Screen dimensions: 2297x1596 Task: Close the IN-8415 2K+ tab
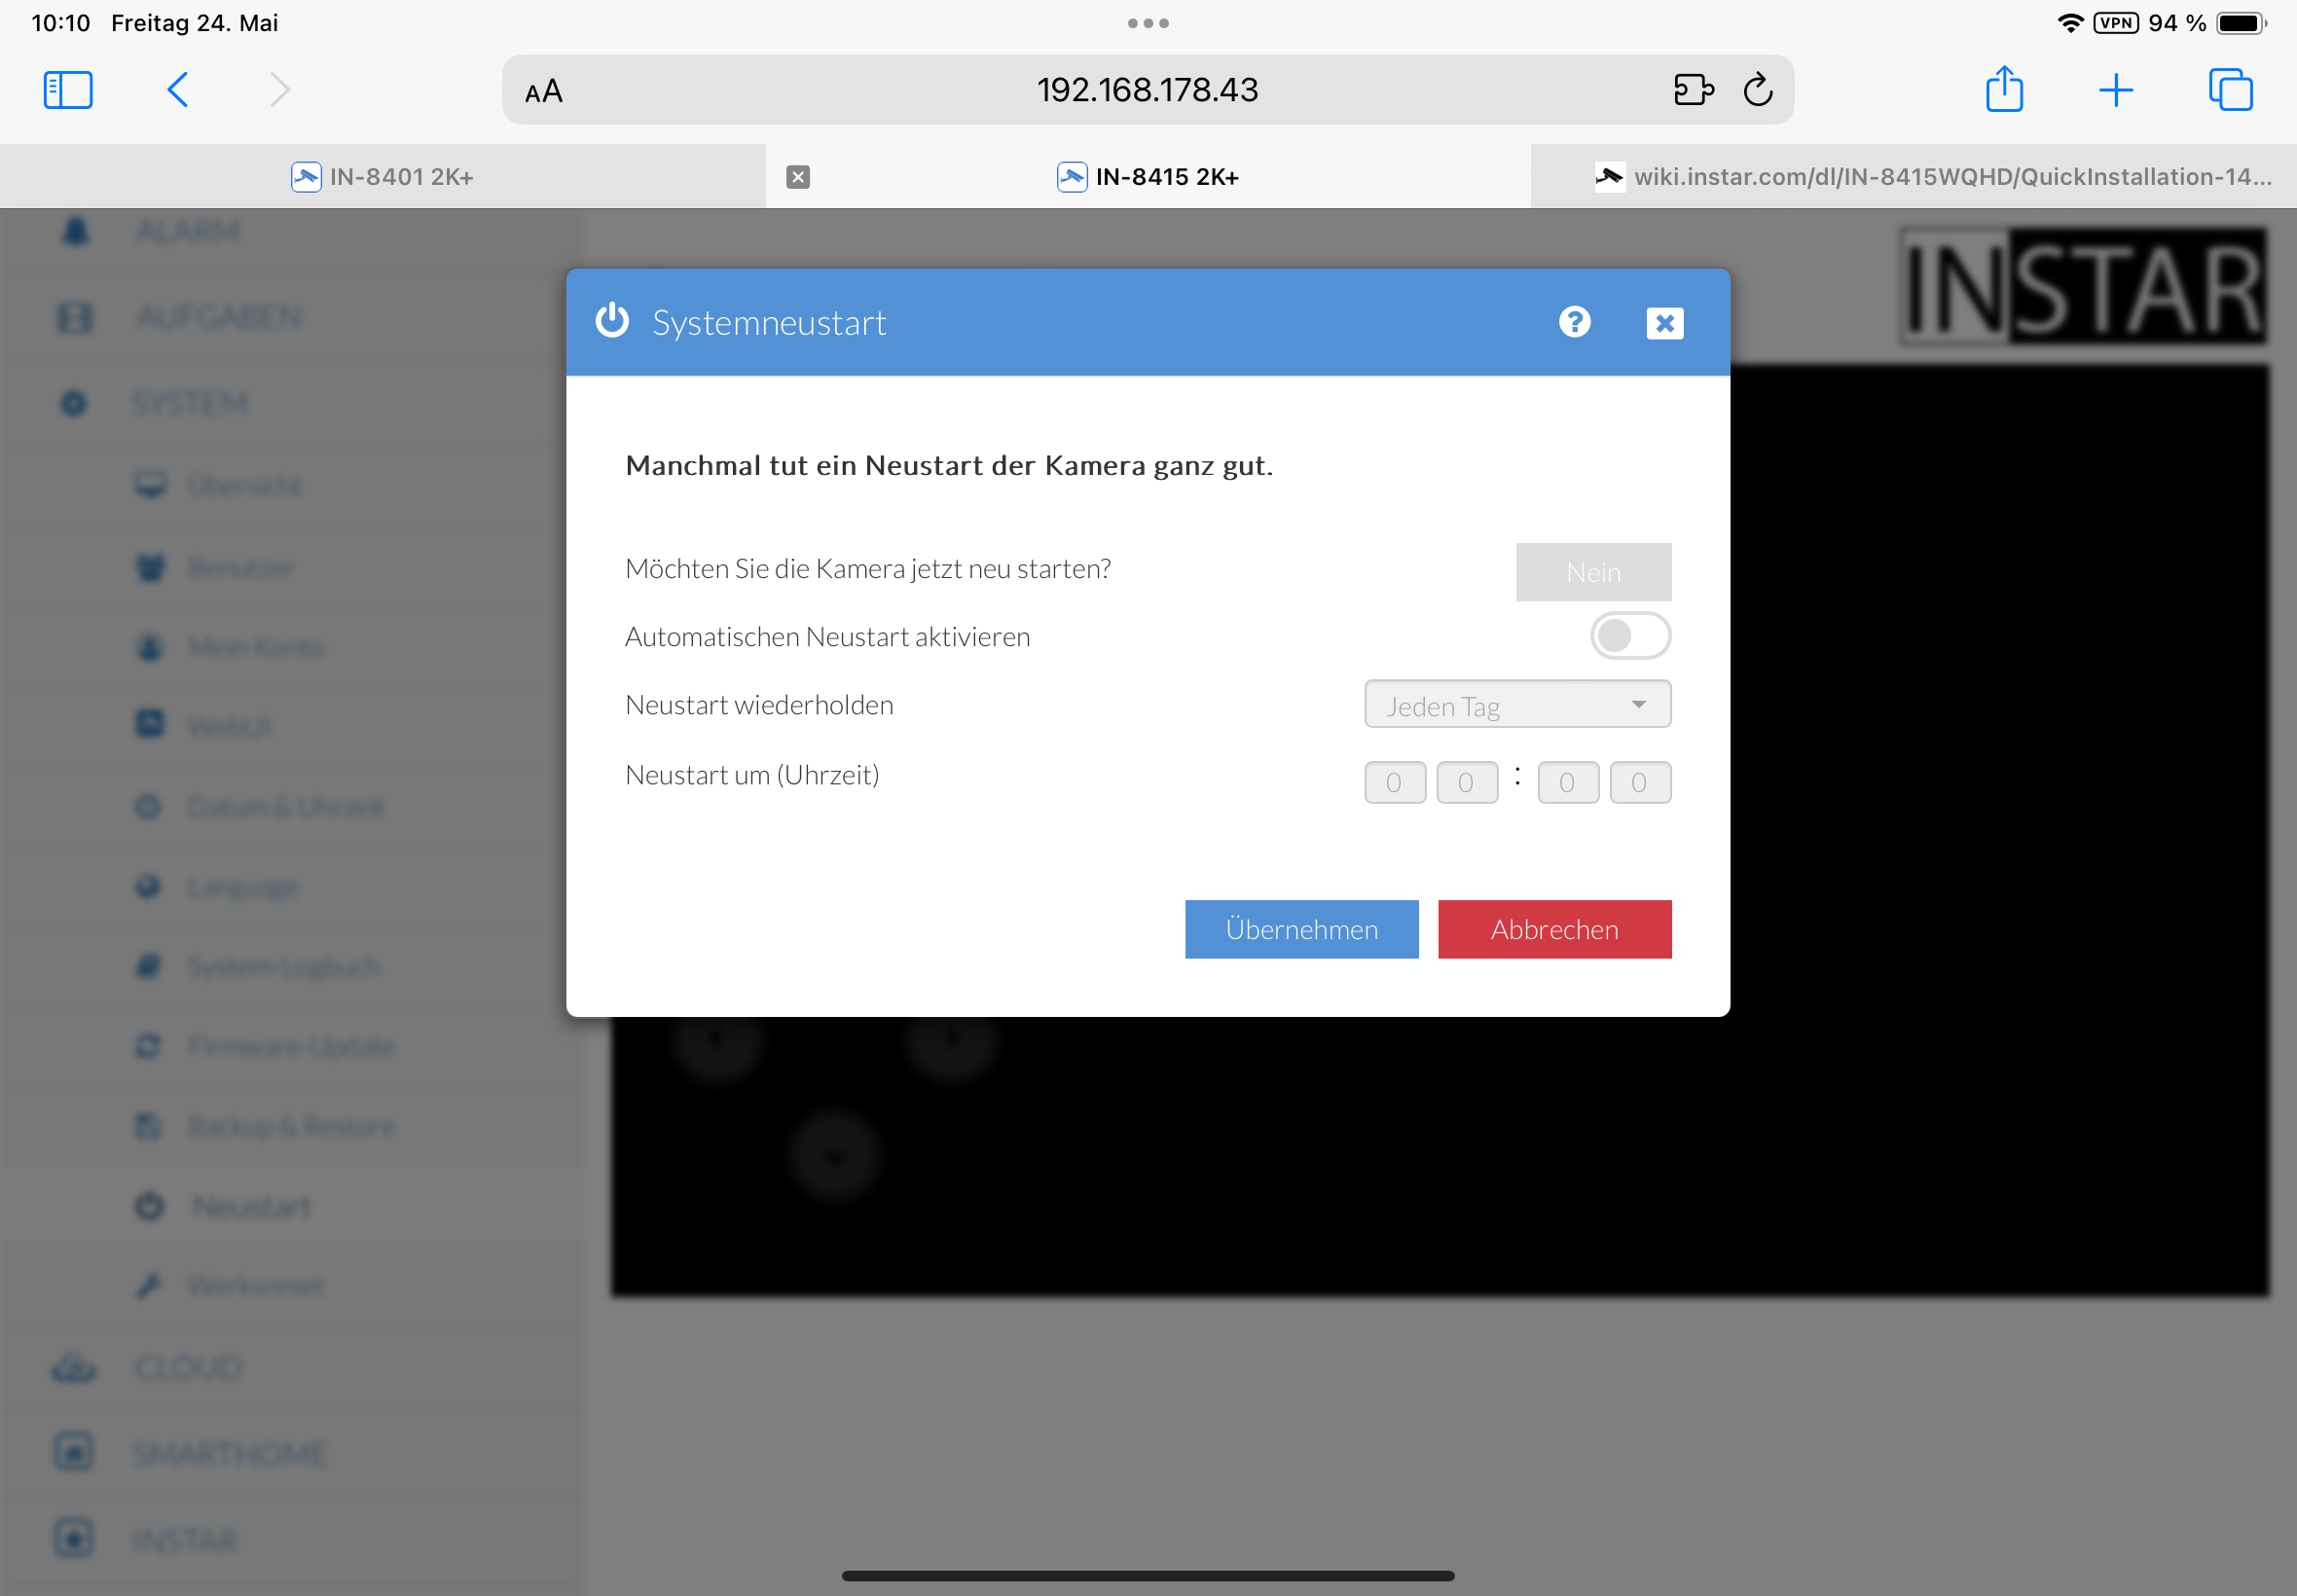coord(797,177)
